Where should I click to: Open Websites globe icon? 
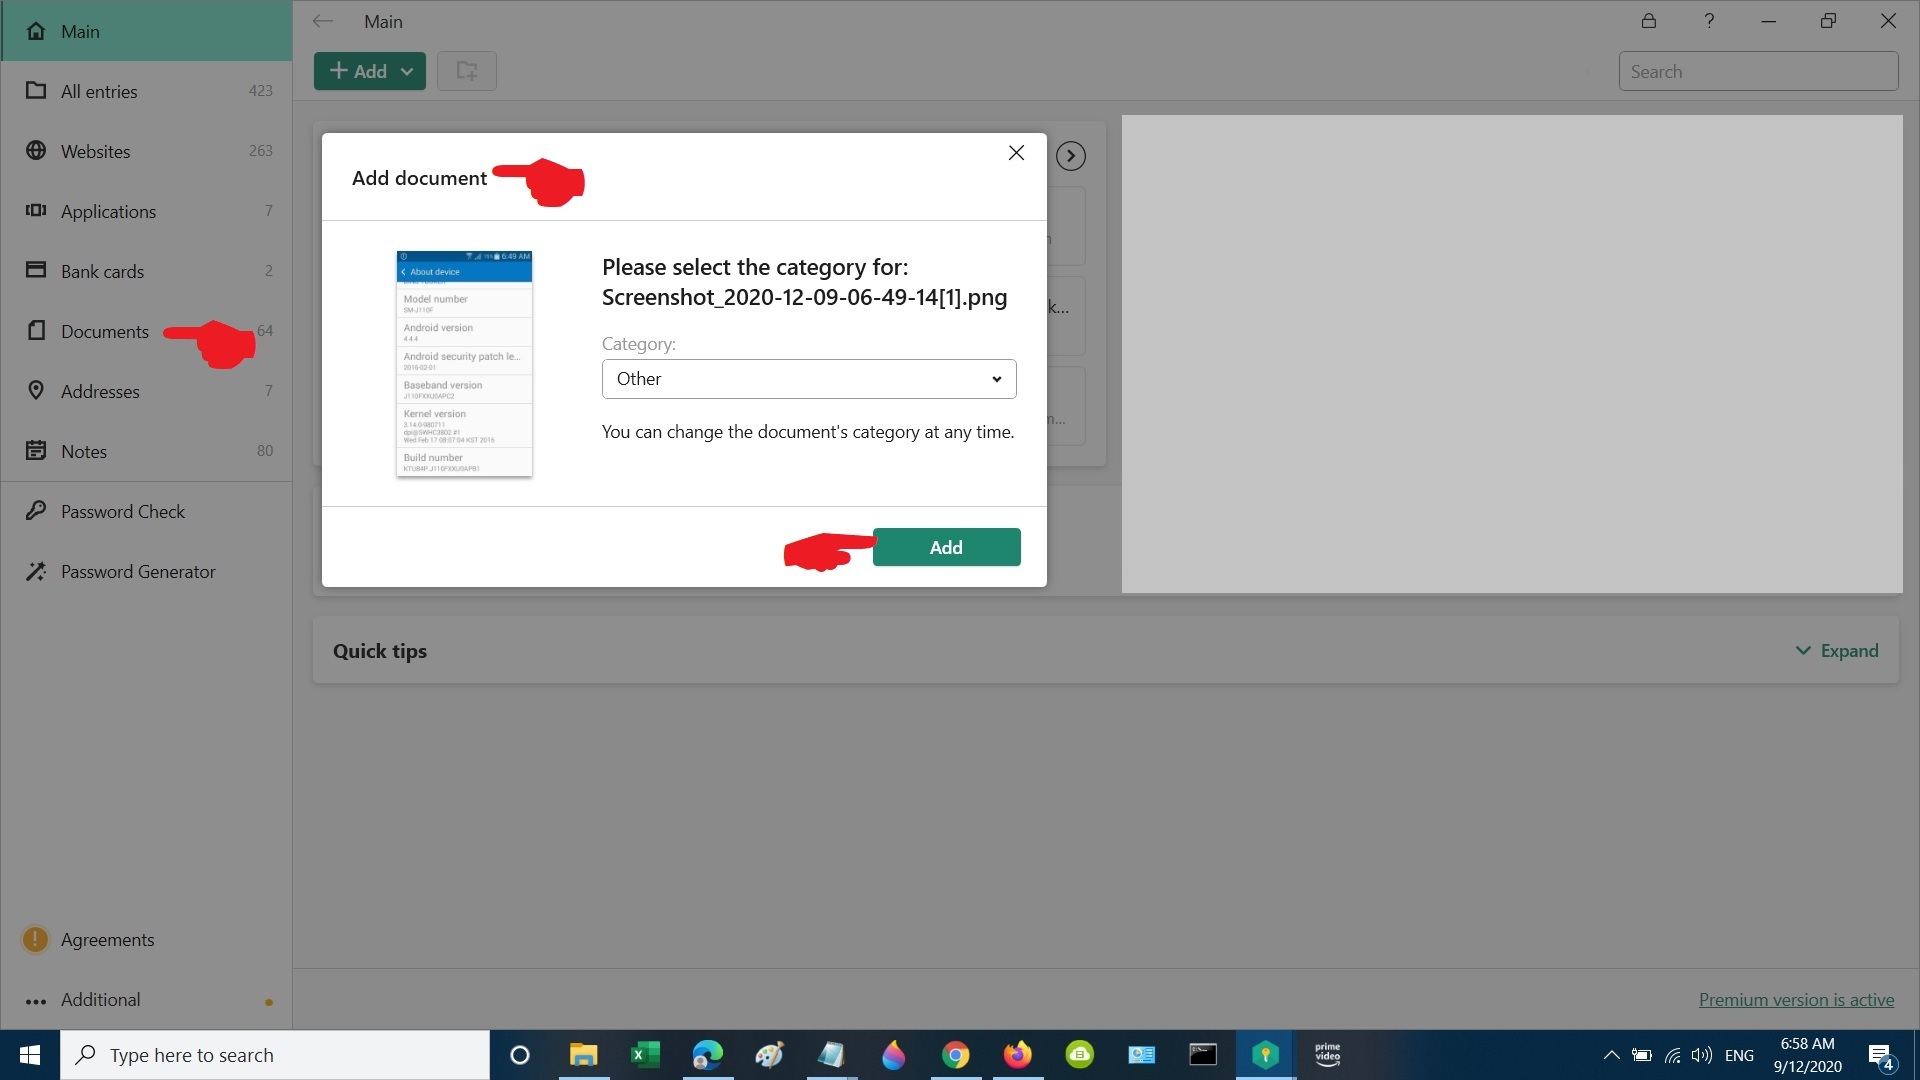pyautogui.click(x=36, y=151)
